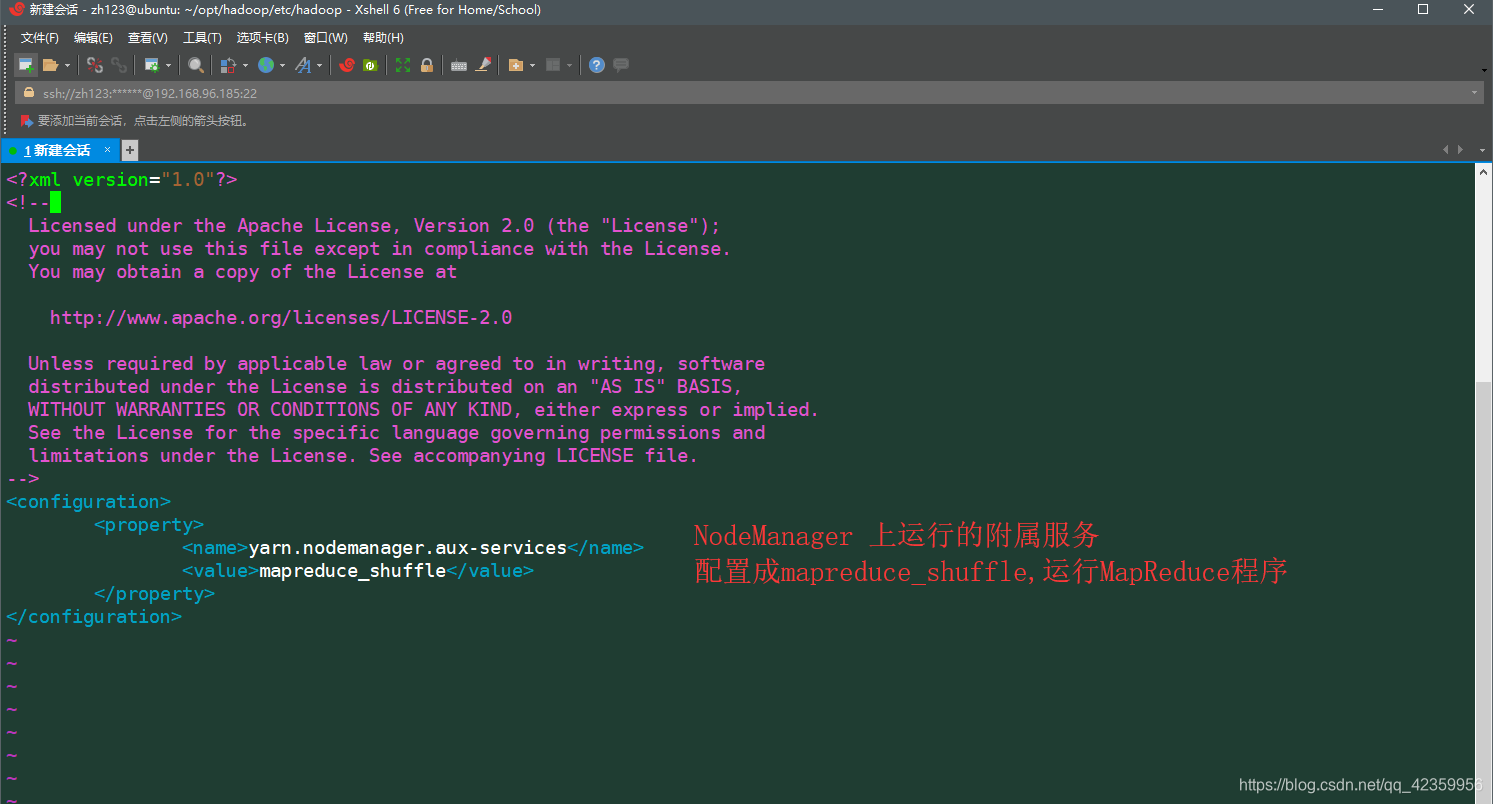Click the lock screen padlock icon
This screenshot has width=1493, height=804.
[427, 65]
